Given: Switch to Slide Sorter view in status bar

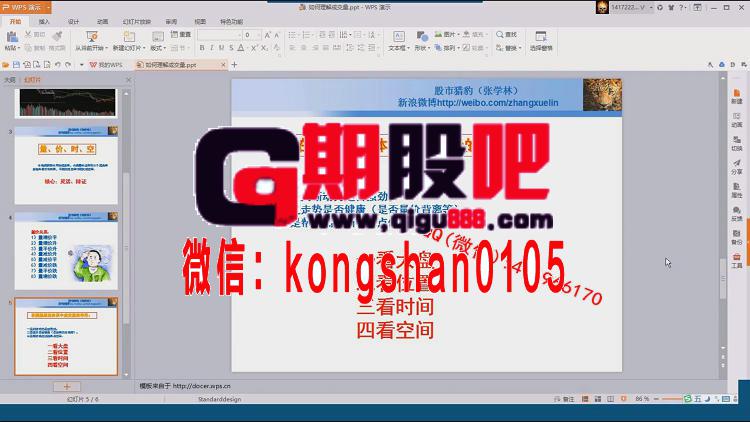Looking at the screenshot, I should pyautogui.click(x=598, y=399).
